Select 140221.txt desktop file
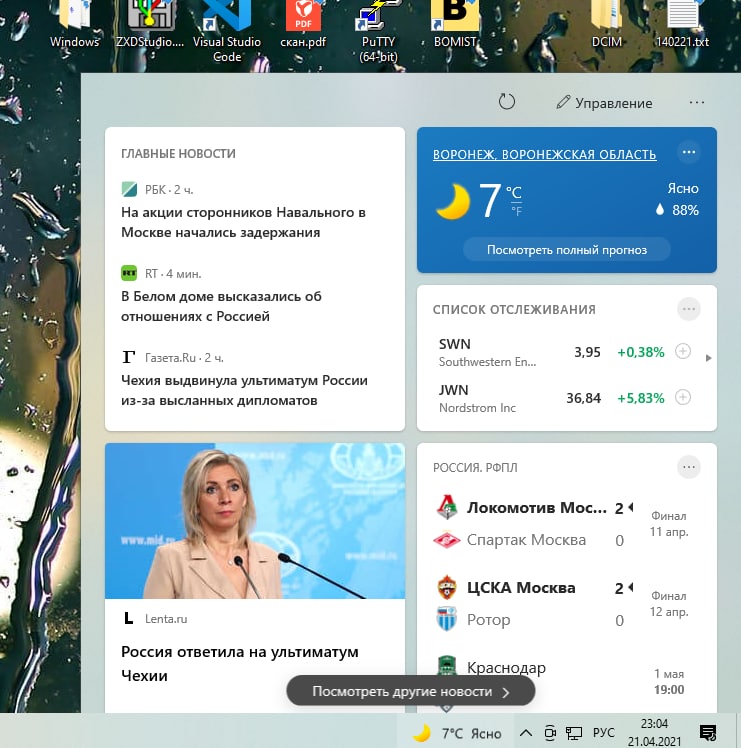The image size is (741, 748). click(682, 24)
